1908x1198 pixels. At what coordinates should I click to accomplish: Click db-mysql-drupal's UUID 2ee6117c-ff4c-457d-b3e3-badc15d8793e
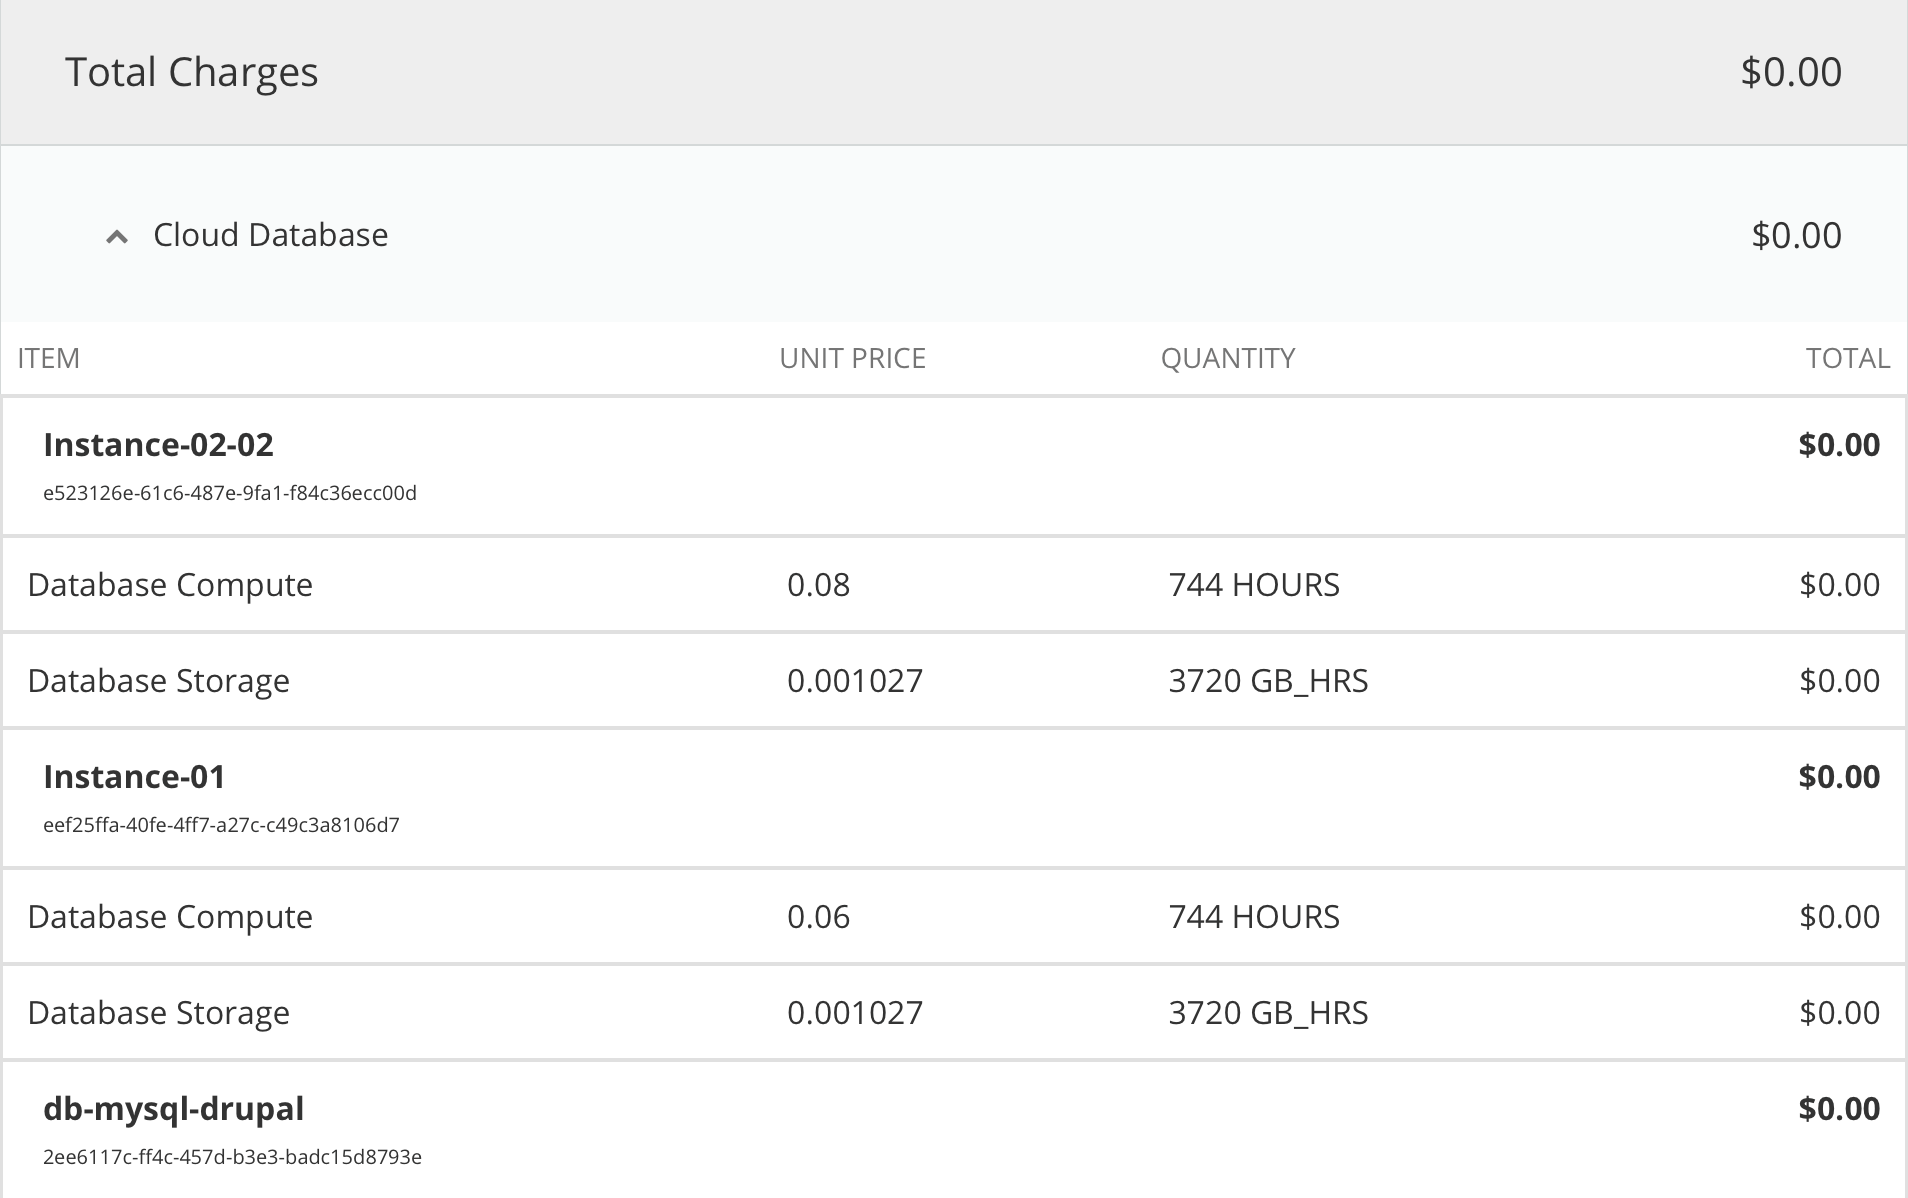tap(232, 1157)
